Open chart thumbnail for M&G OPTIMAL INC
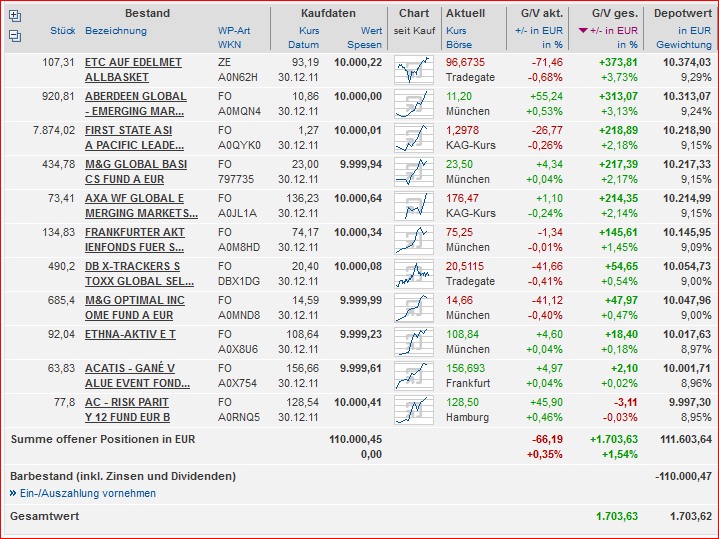This screenshot has height=539, width=719. pos(414,307)
